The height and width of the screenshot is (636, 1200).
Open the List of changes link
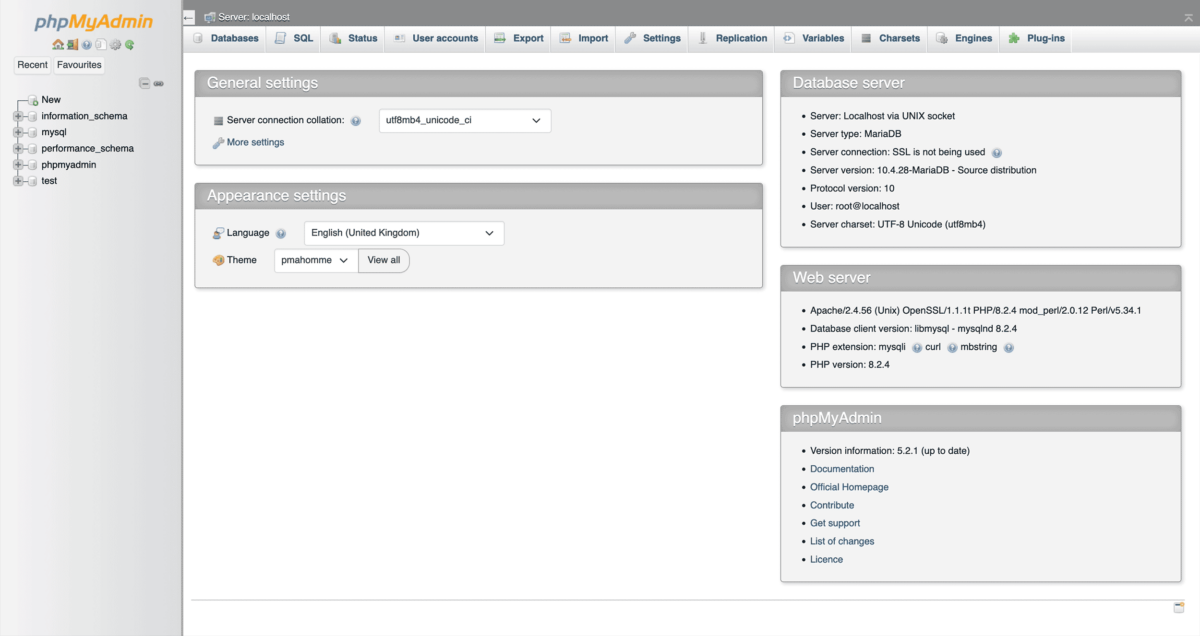click(x=841, y=541)
